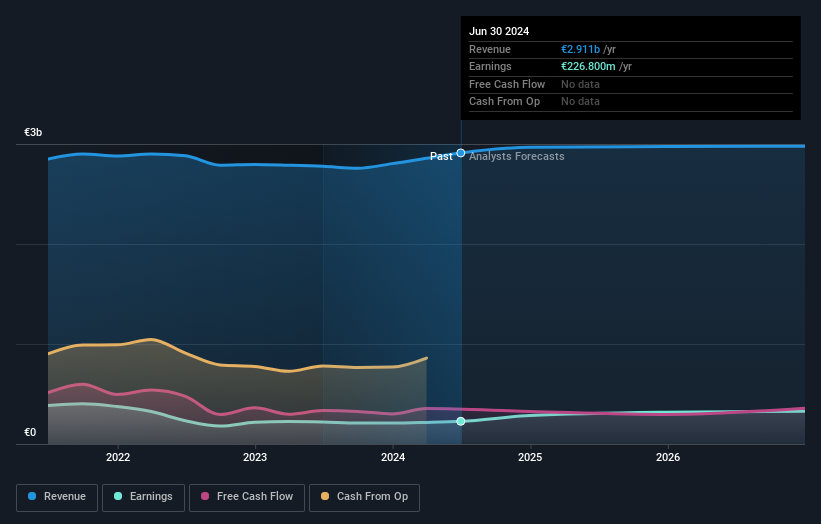This screenshot has height=524, width=821.
Task: Toggle the Free Cash Flow legend series
Action: (x=247, y=497)
